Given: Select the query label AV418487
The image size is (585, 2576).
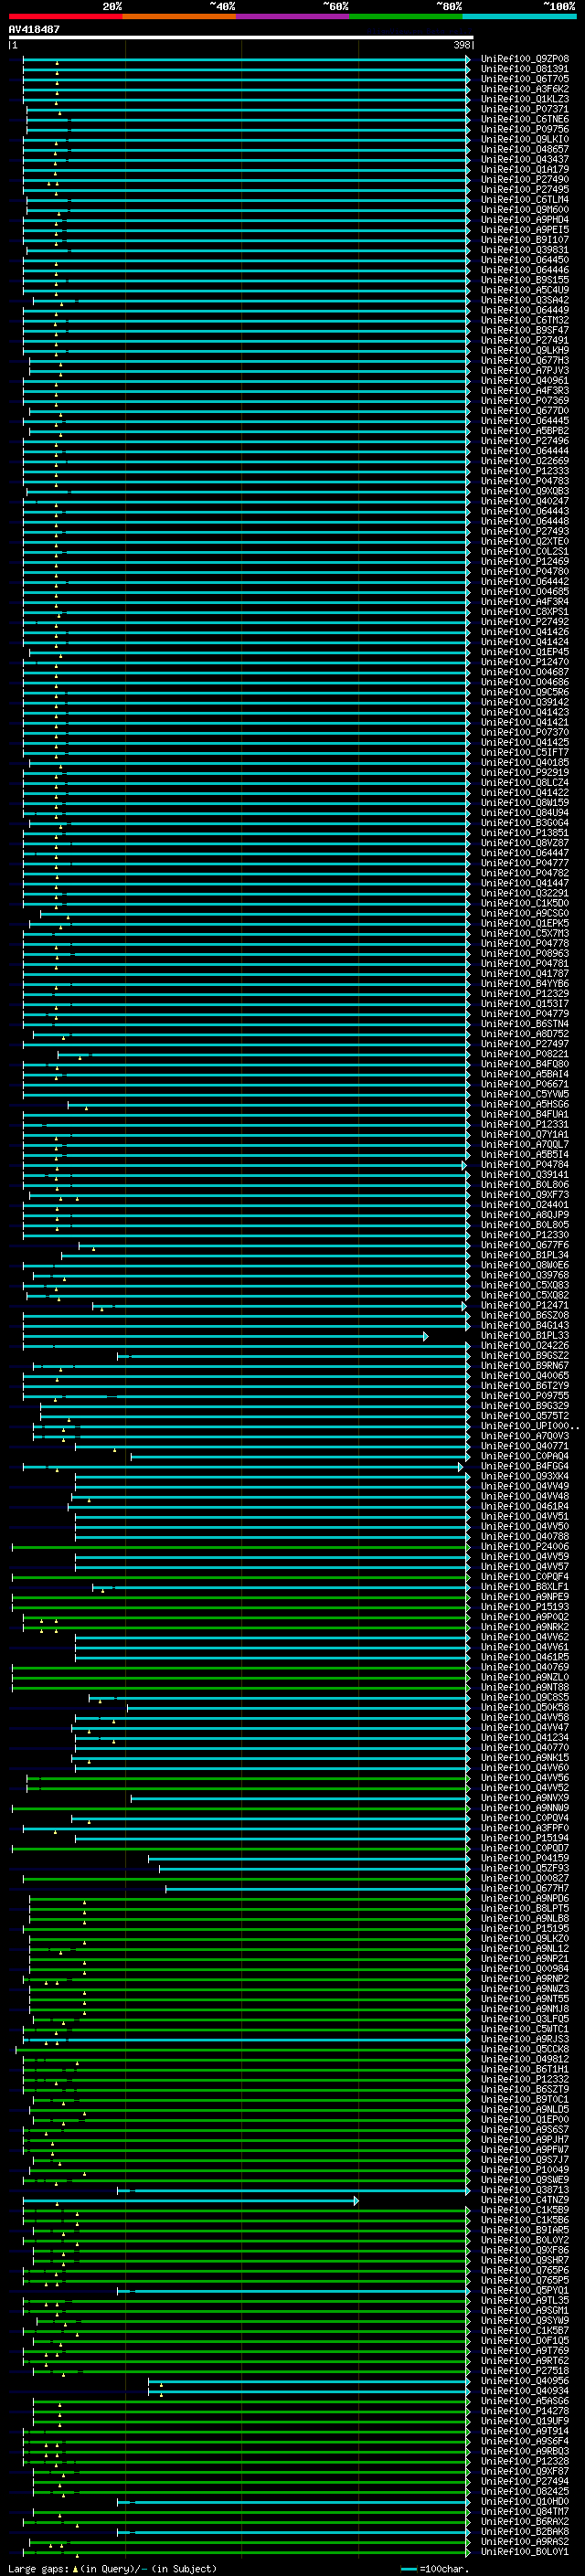Looking at the screenshot, I should click(34, 29).
